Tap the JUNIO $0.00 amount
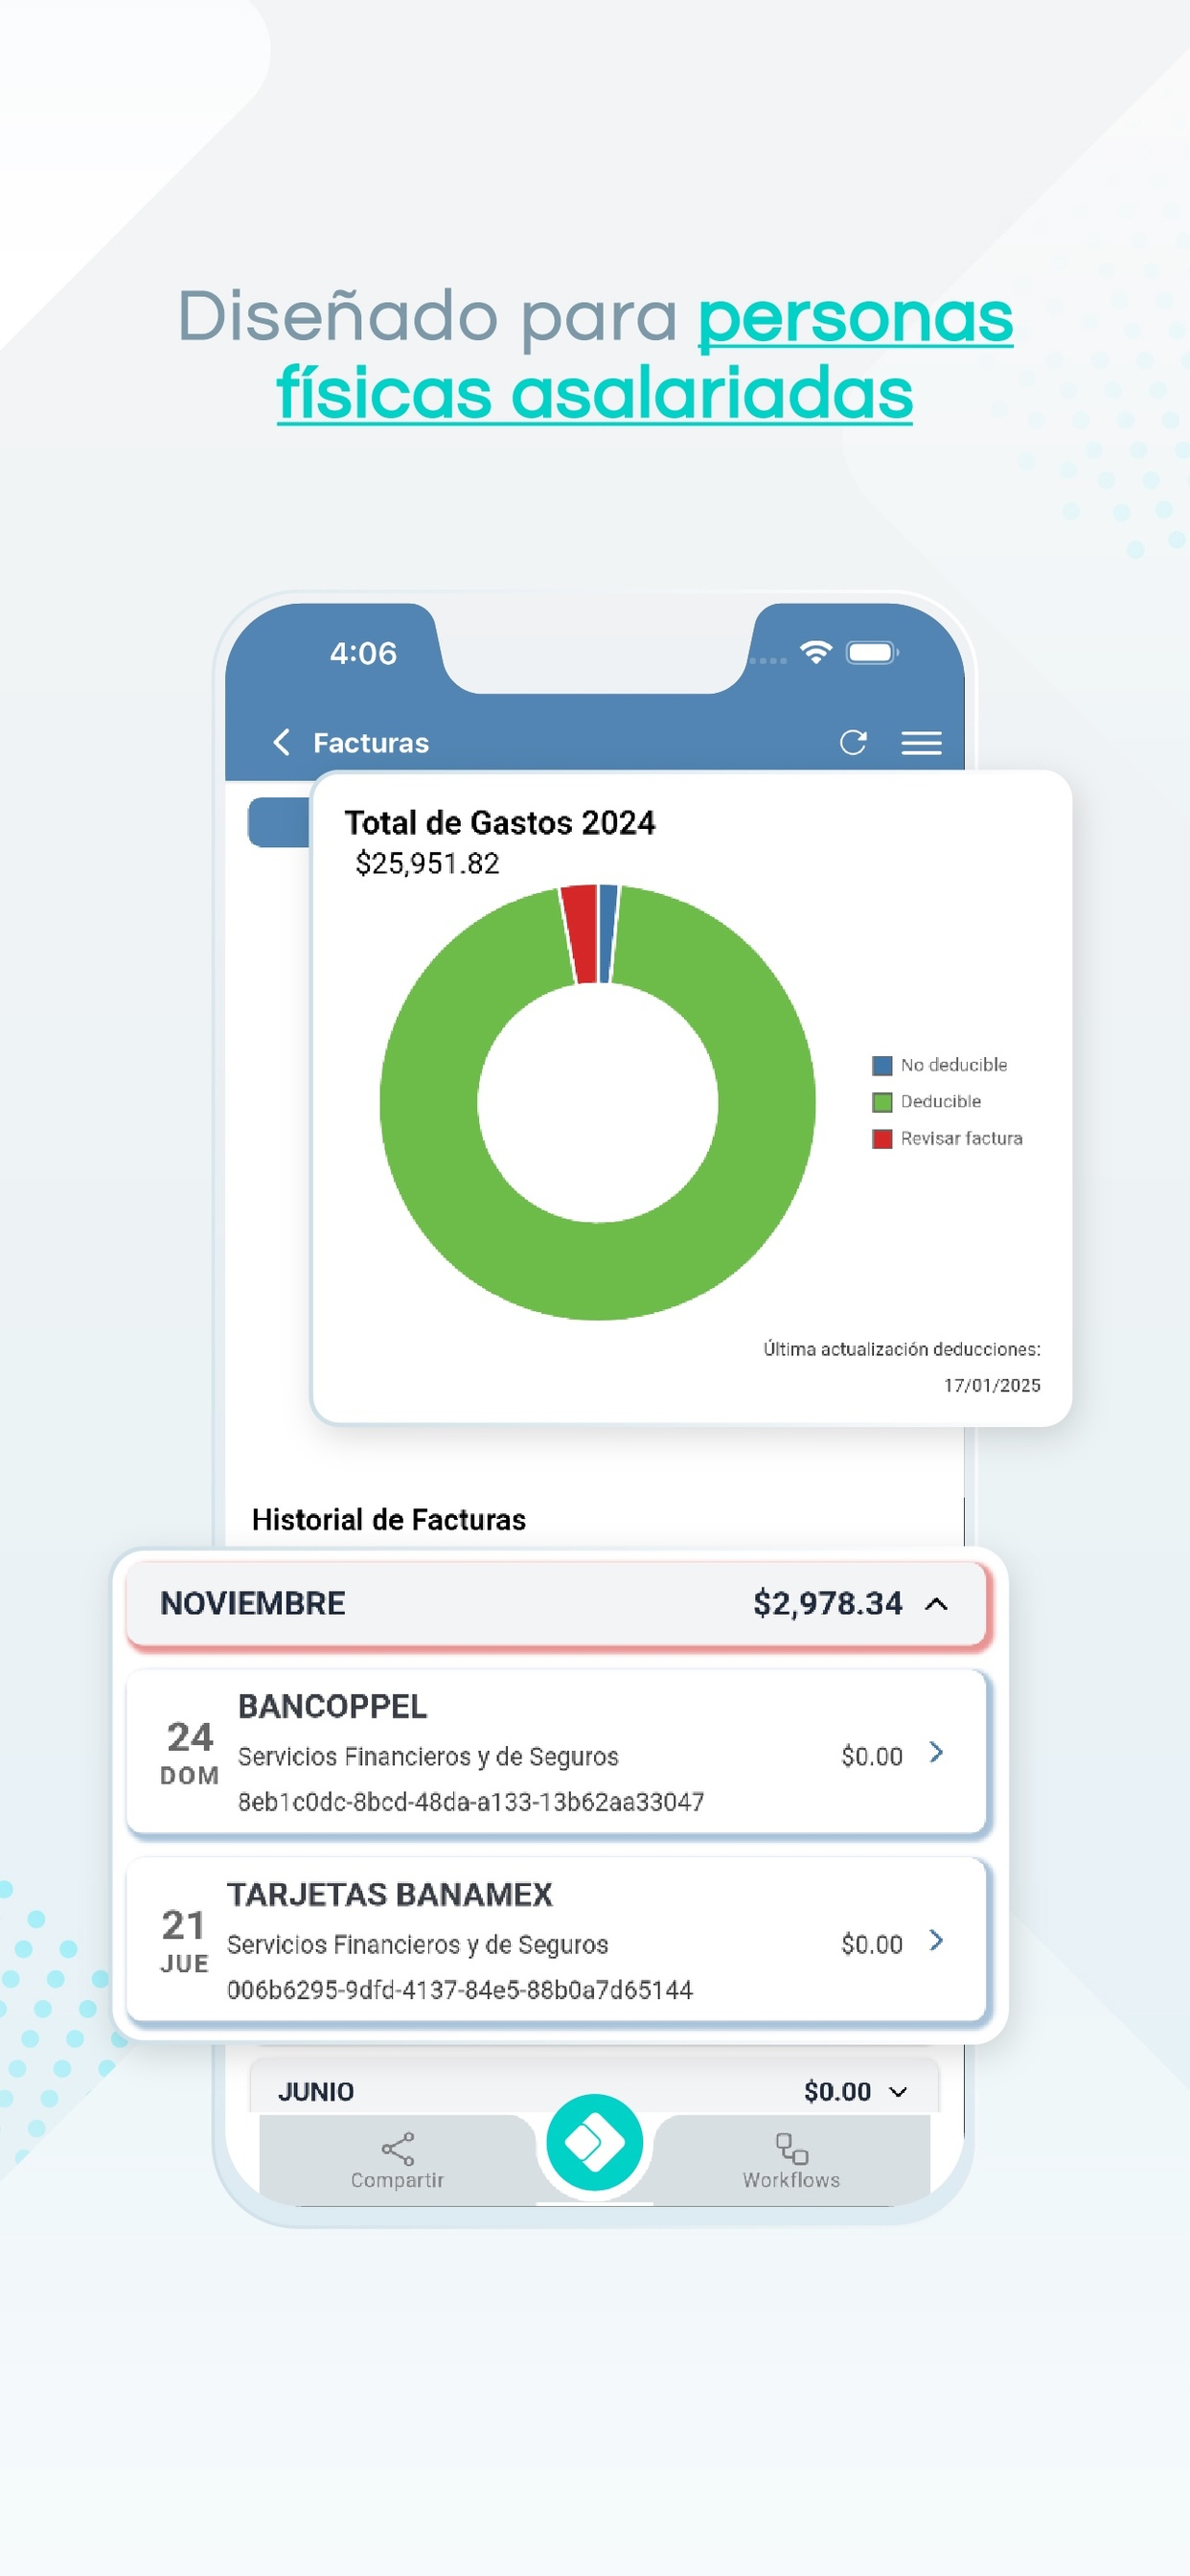The height and width of the screenshot is (2576, 1190). coord(837,2092)
